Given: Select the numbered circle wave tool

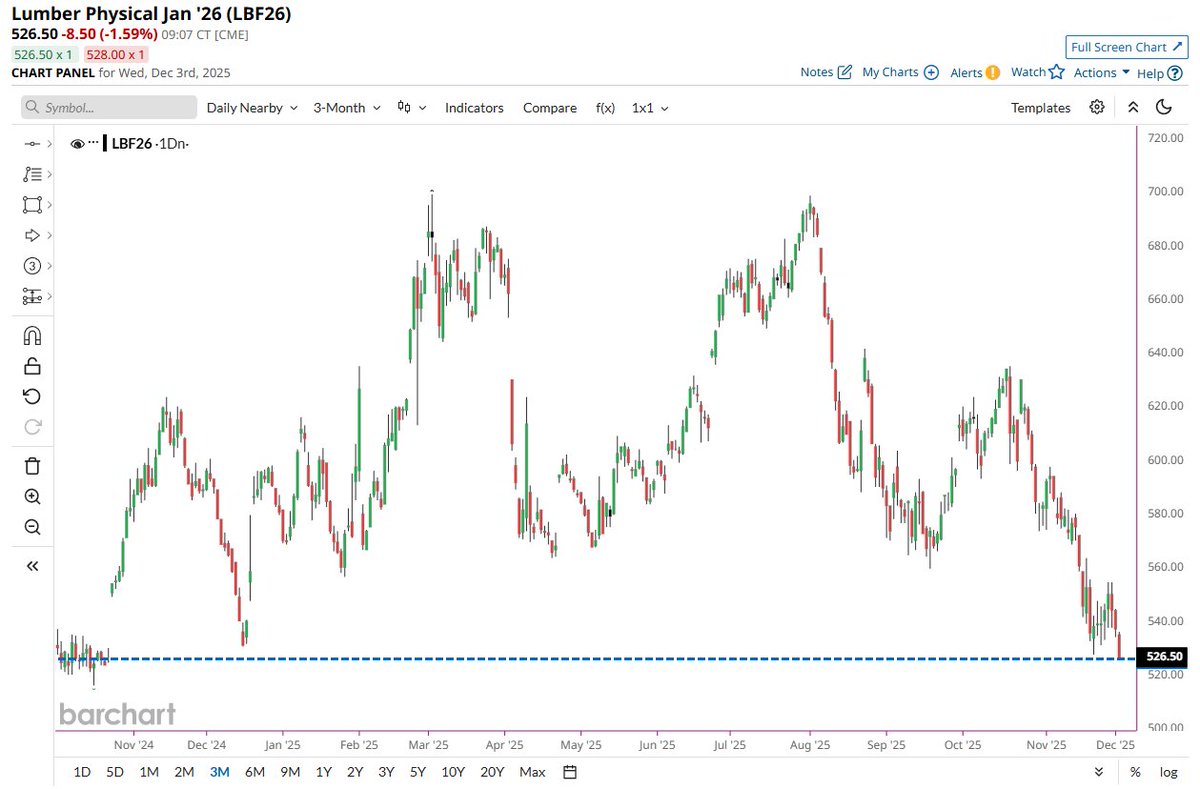Looking at the screenshot, I should (32, 266).
